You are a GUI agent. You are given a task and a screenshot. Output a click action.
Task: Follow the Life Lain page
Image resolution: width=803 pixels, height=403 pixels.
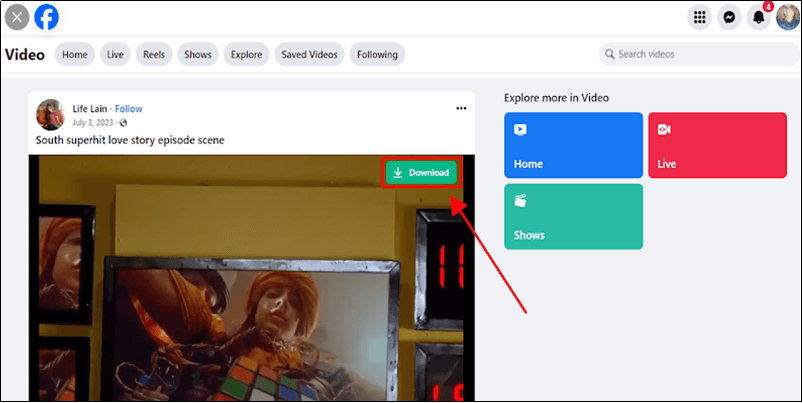(129, 109)
